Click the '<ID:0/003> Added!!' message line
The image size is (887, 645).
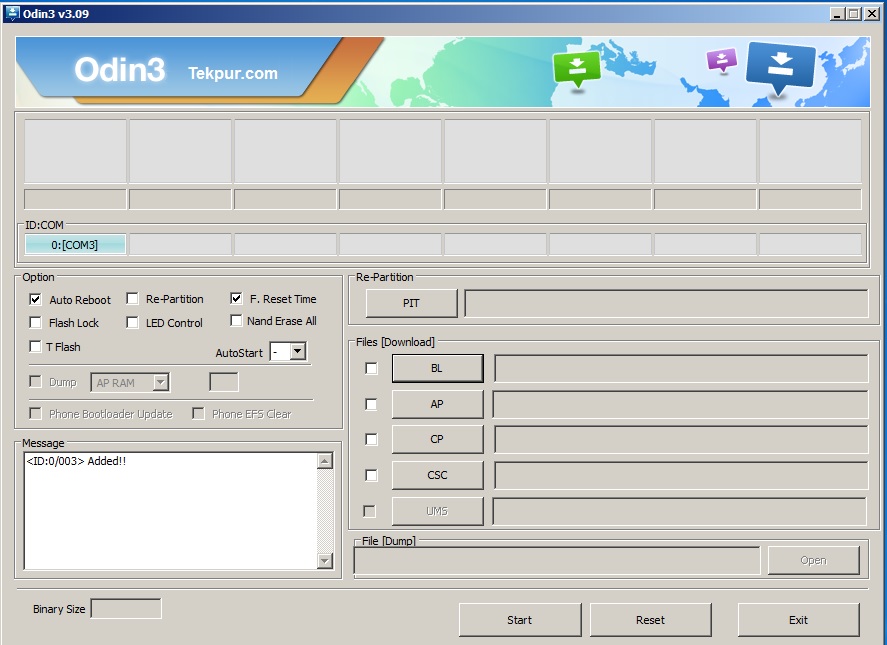tap(76, 461)
